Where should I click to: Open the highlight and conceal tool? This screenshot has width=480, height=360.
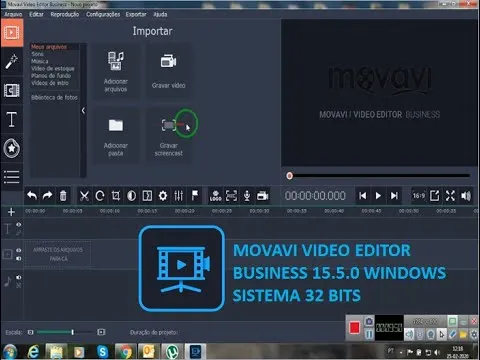coord(231,196)
